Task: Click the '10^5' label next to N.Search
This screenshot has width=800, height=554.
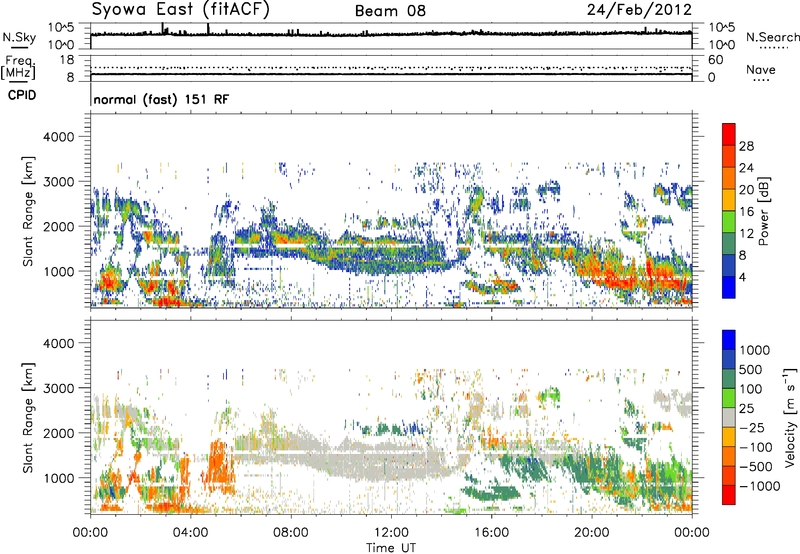Action: click(722, 28)
